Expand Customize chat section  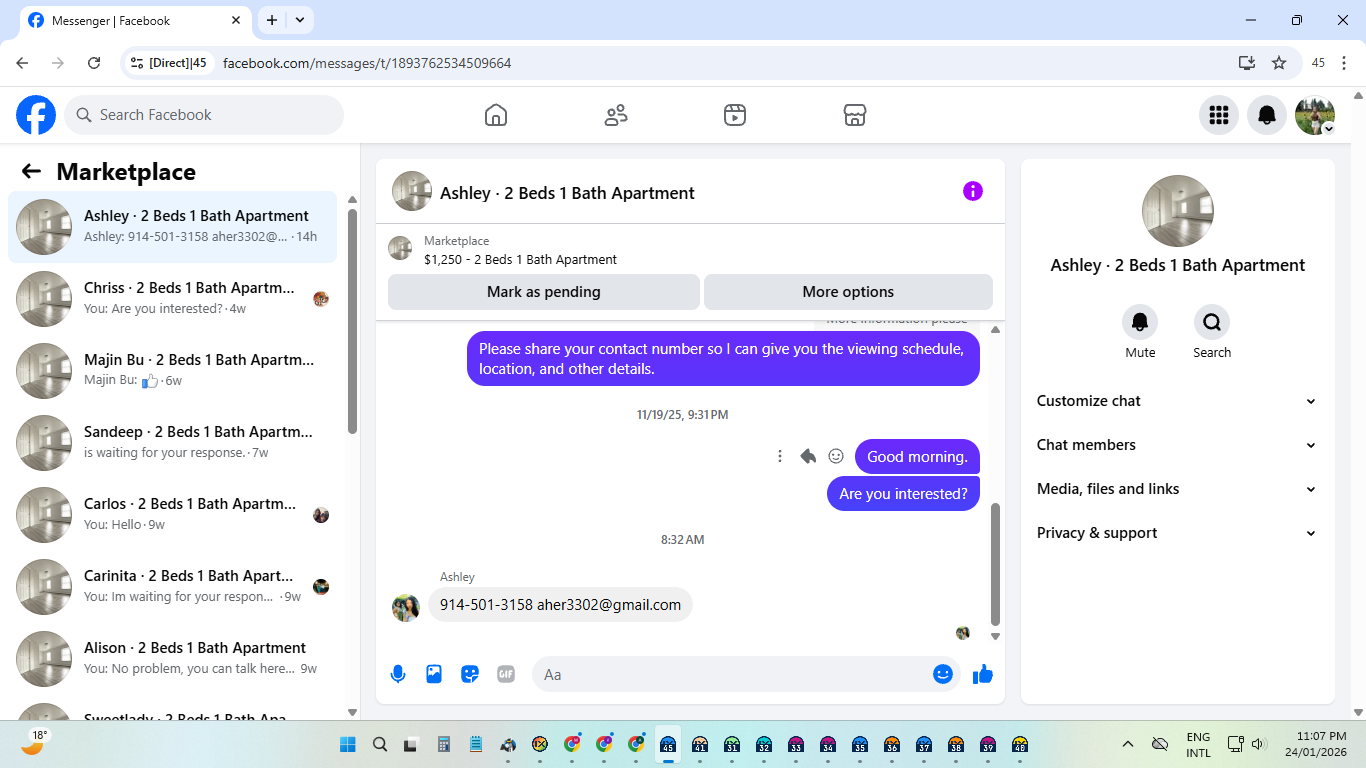click(x=1178, y=401)
